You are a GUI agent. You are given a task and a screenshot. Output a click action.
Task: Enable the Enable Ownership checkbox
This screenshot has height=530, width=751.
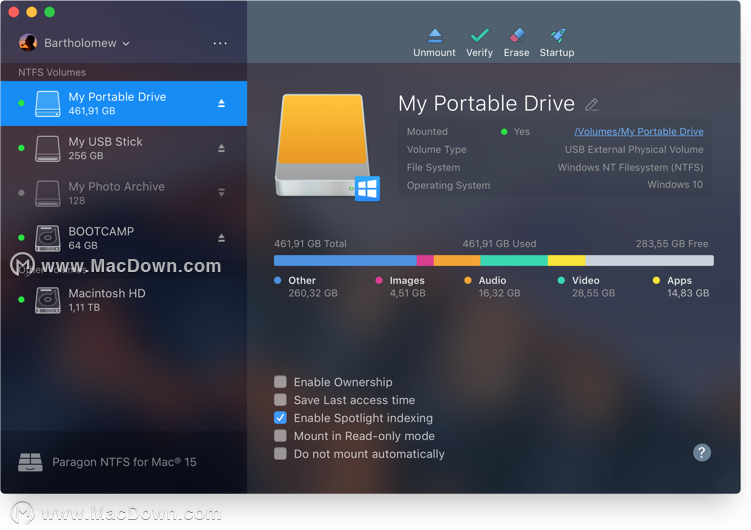[280, 382]
